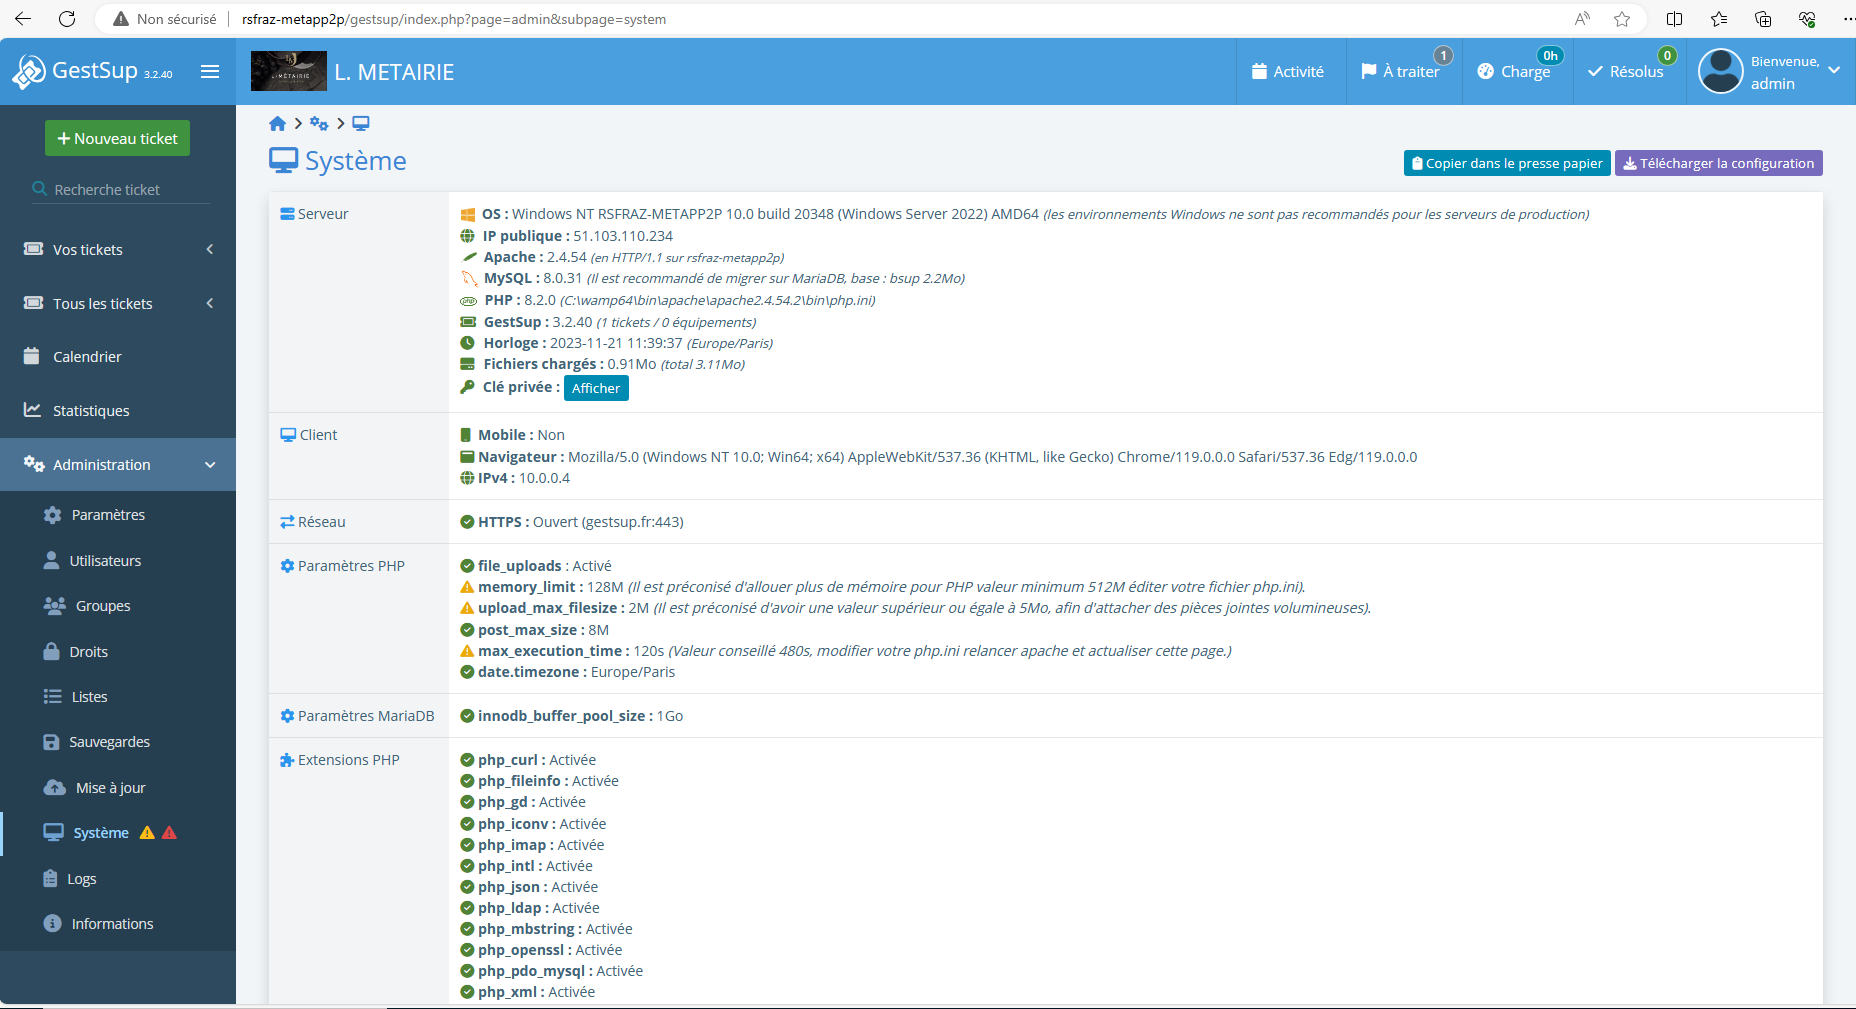1856x1009 pixels.
Task: Copy configuration to clipboard button
Action: coord(1507,163)
